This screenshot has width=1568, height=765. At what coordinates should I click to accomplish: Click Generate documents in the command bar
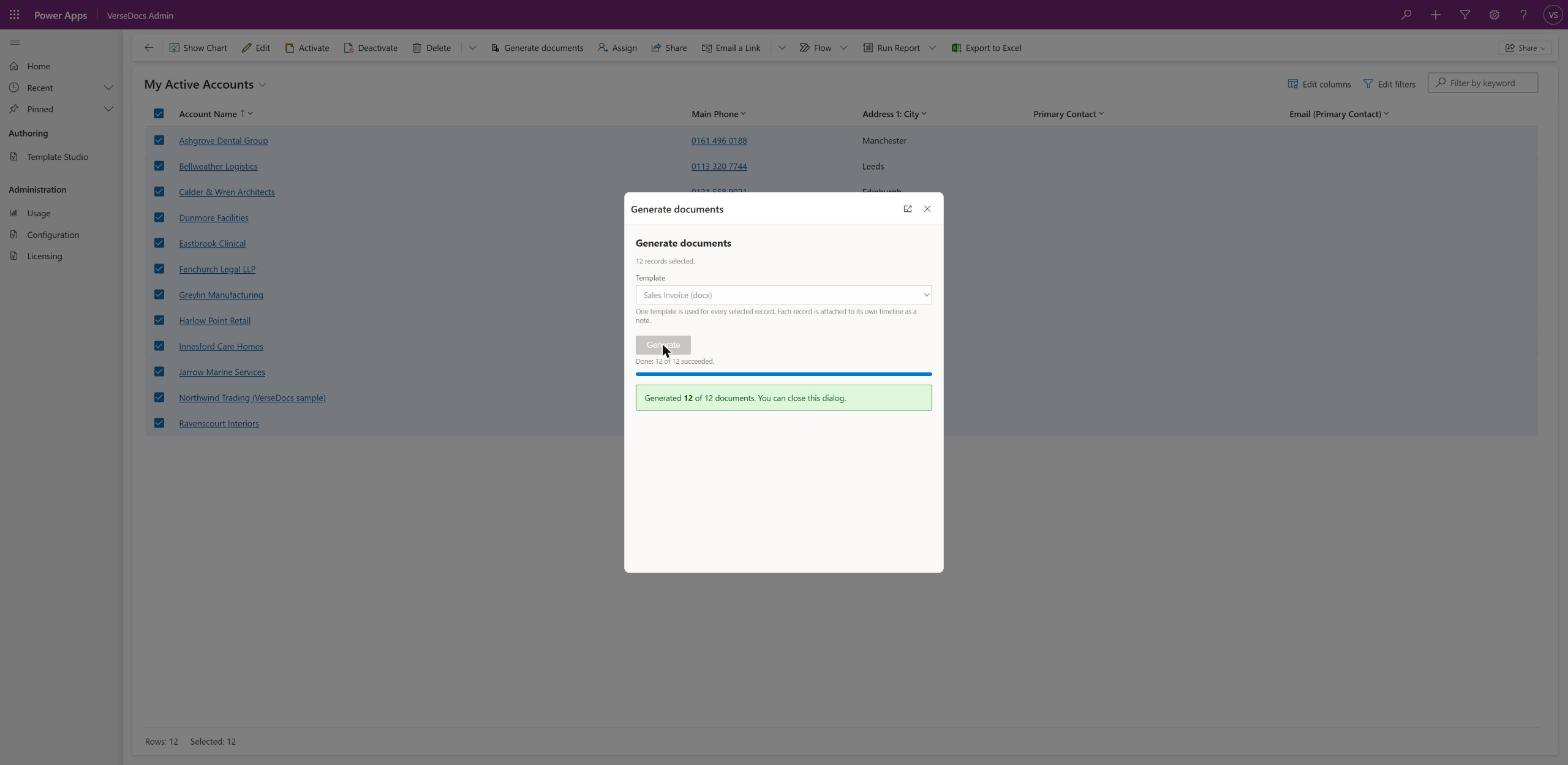537,48
